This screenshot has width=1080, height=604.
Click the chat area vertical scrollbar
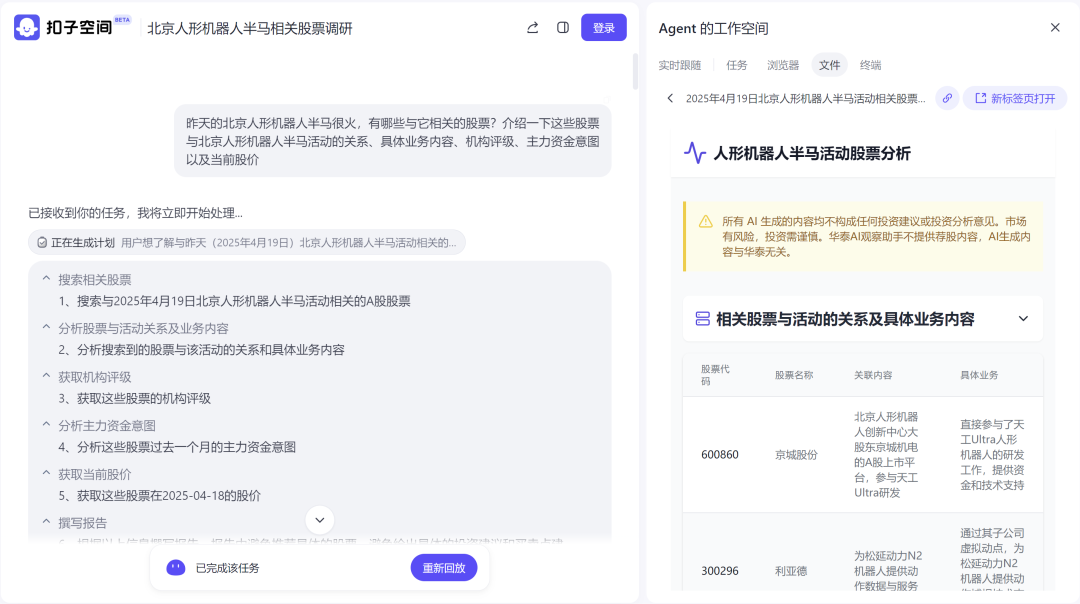pyautogui.click(x=635, y=72)
